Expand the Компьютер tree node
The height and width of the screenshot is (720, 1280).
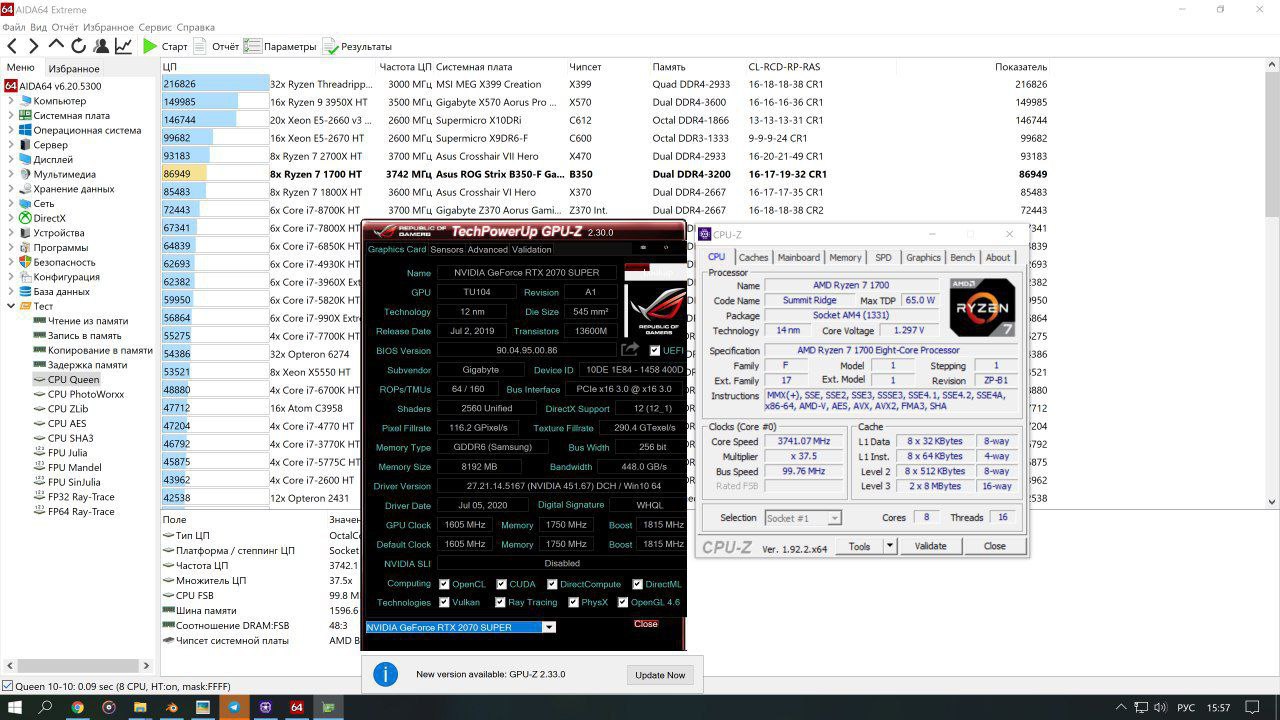point(11,101)
